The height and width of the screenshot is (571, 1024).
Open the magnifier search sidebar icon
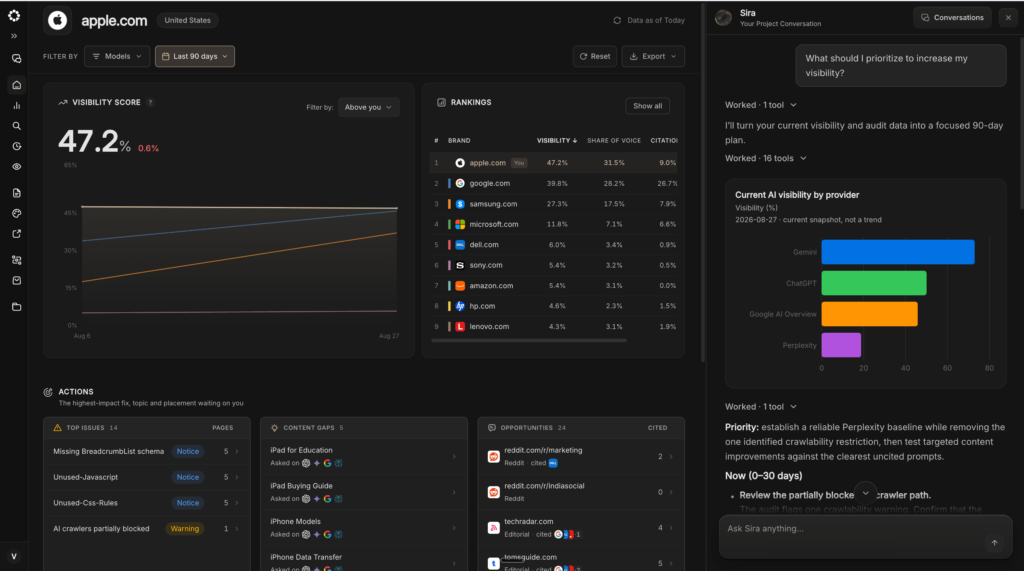coord(16,126)
